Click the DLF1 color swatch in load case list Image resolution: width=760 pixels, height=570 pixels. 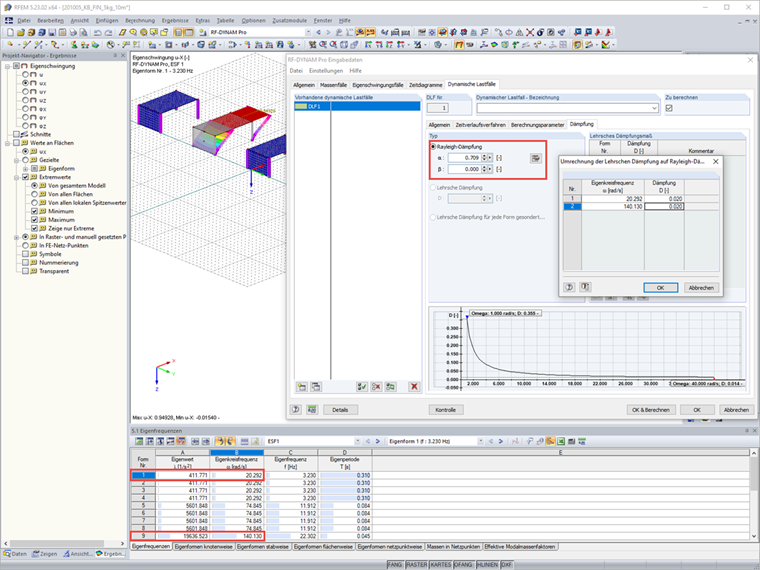point(301,106)
